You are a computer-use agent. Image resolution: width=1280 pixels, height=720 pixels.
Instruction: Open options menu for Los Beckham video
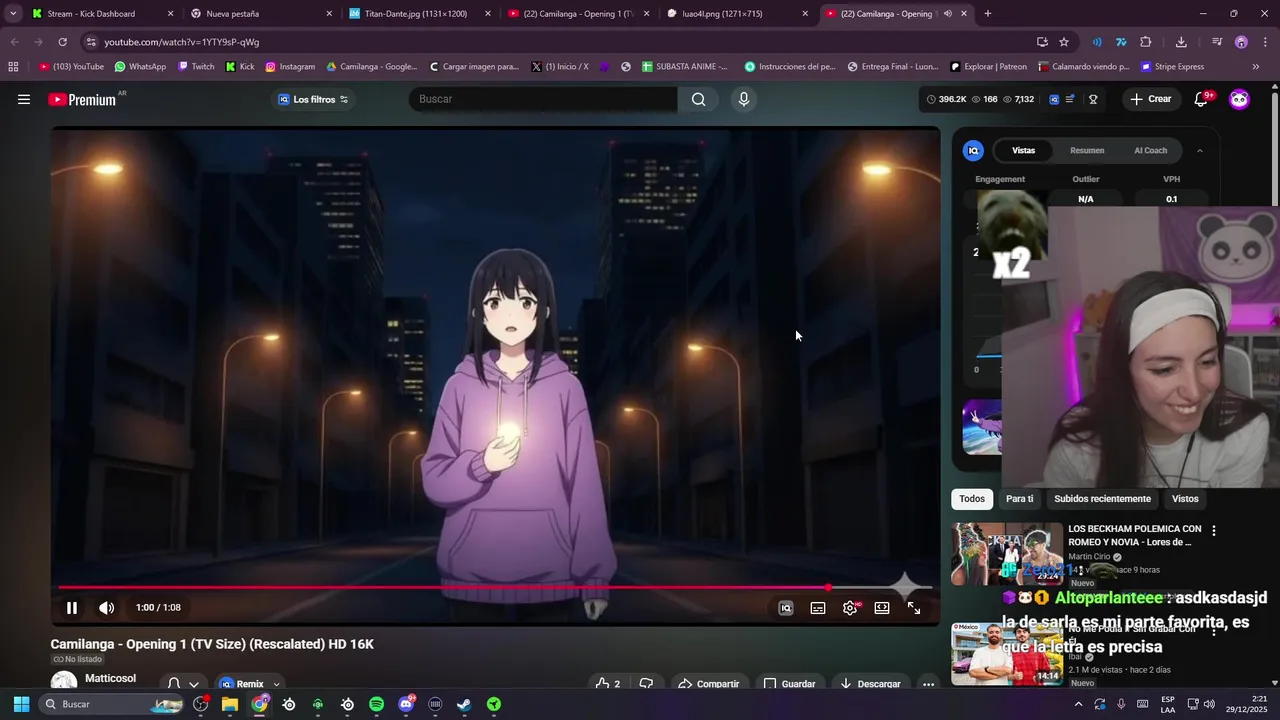pos(1214,531)
